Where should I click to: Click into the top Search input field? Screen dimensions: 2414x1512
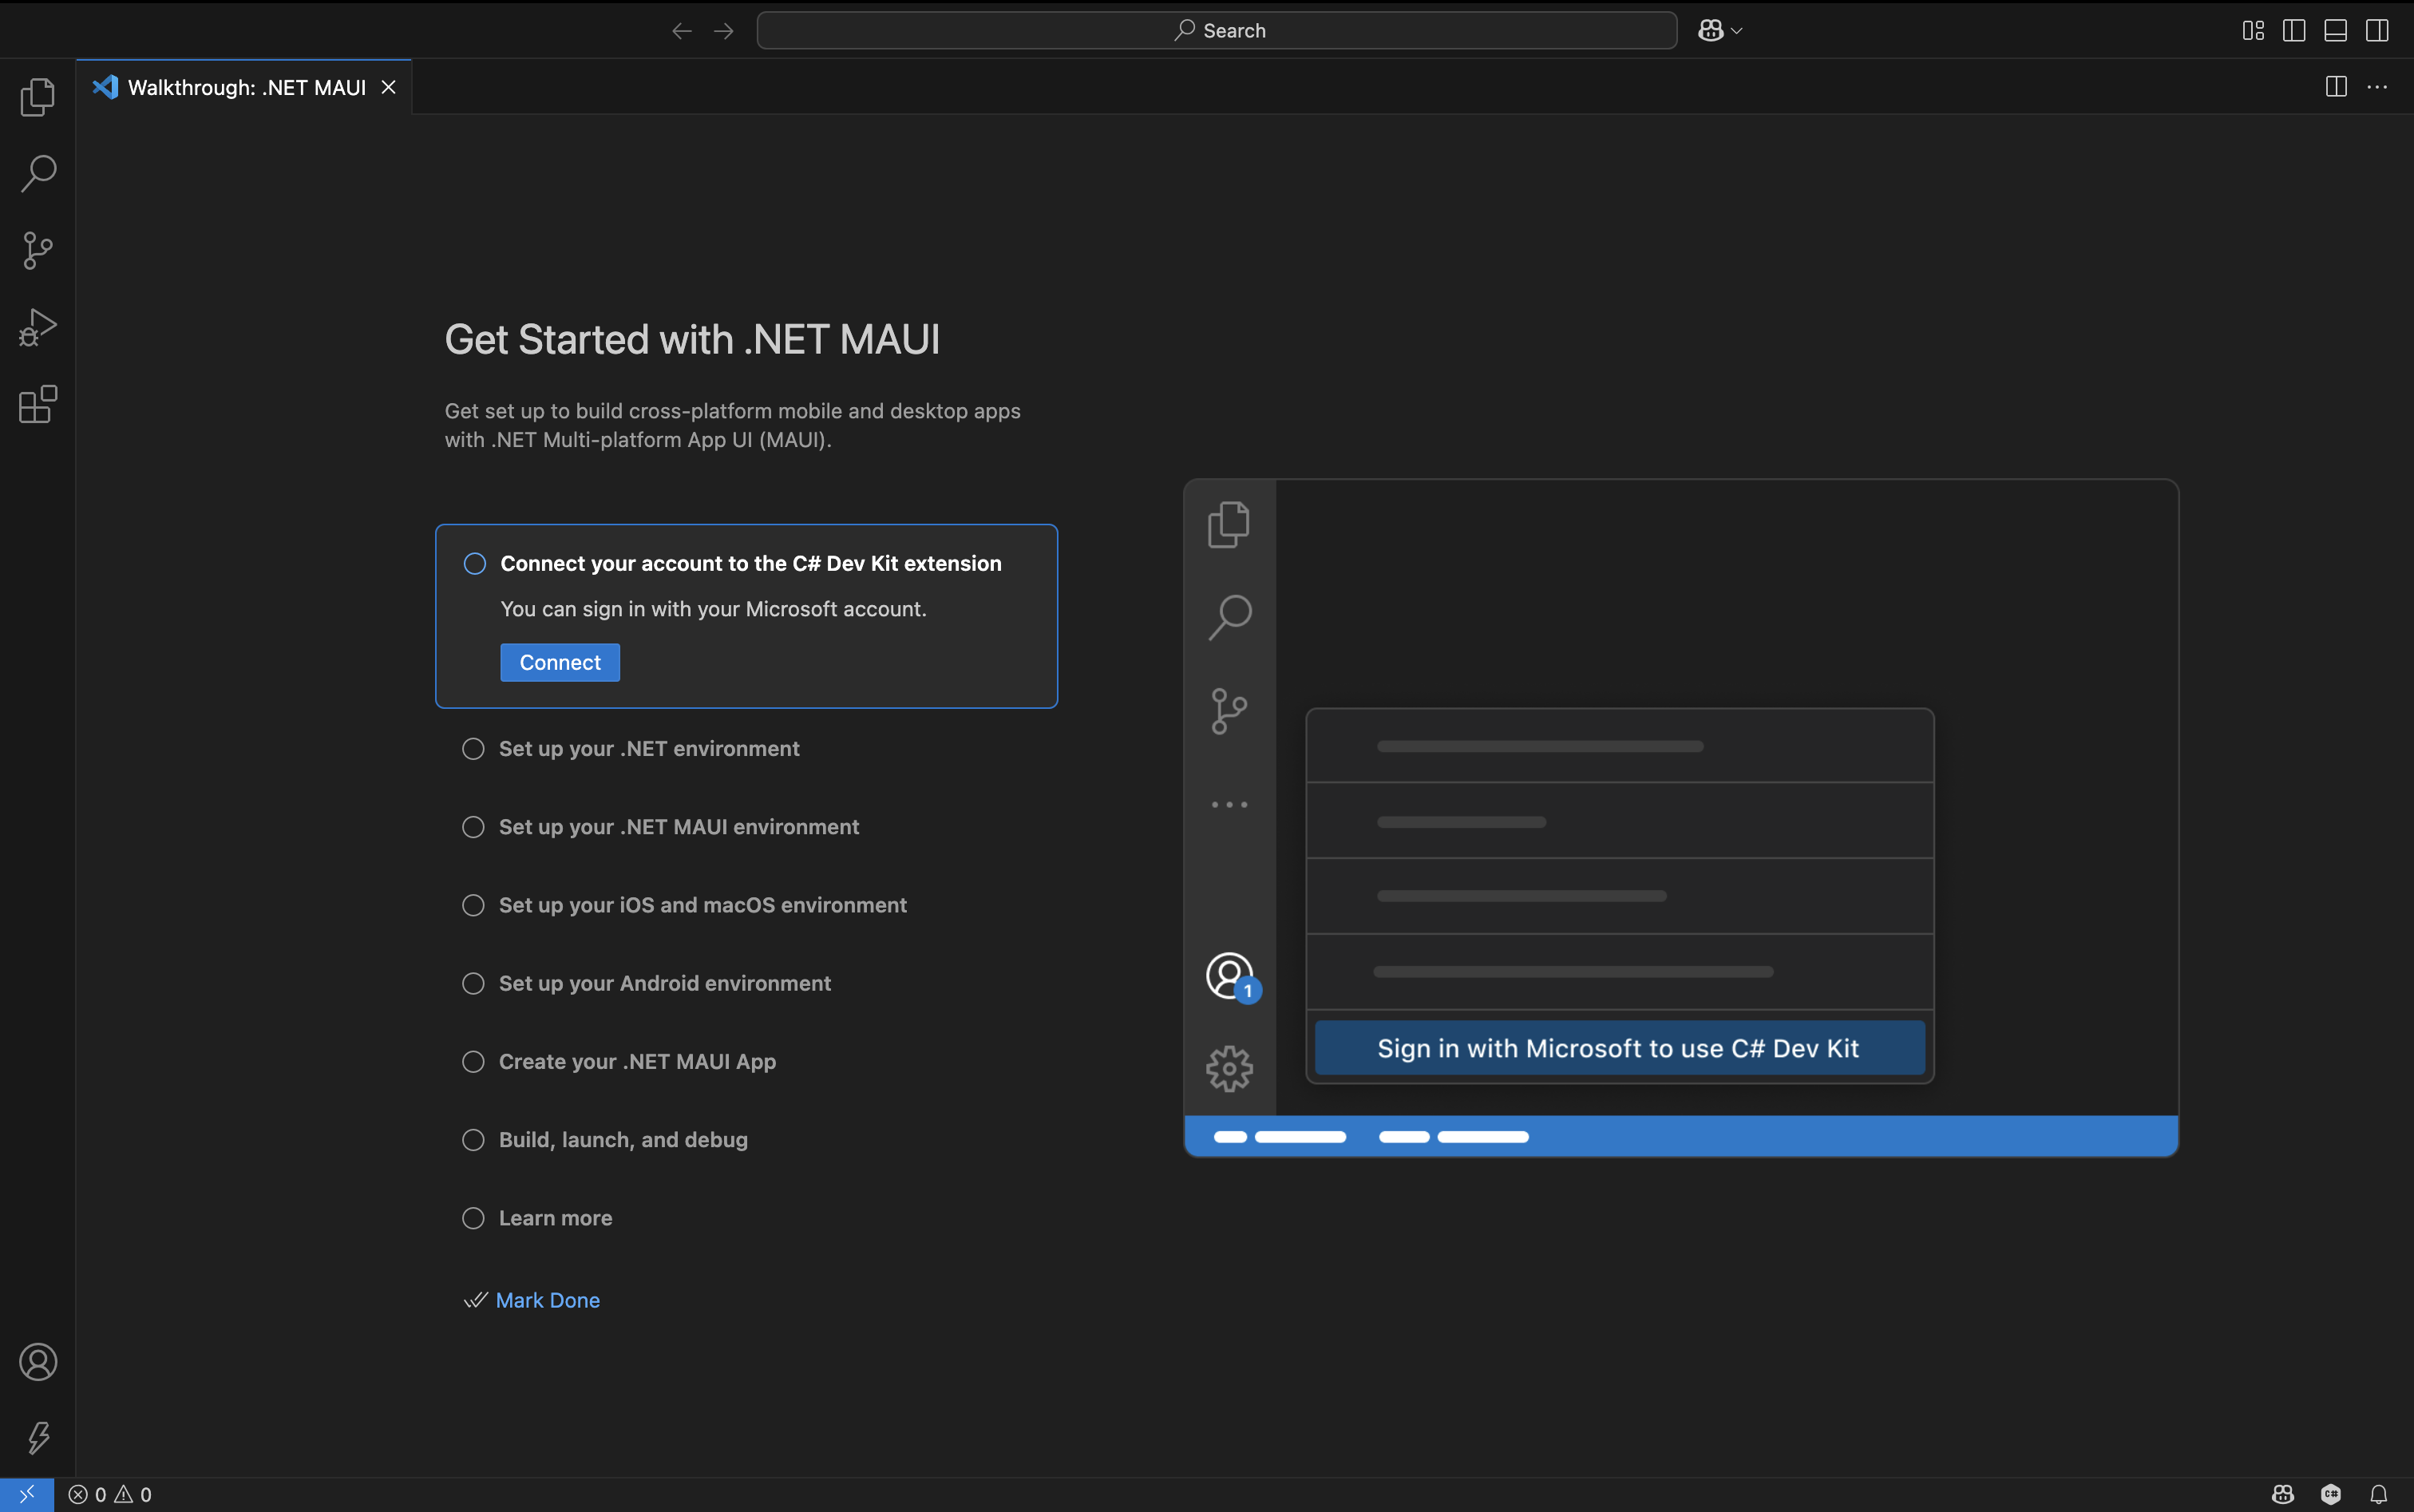(x=1216, y=30)
